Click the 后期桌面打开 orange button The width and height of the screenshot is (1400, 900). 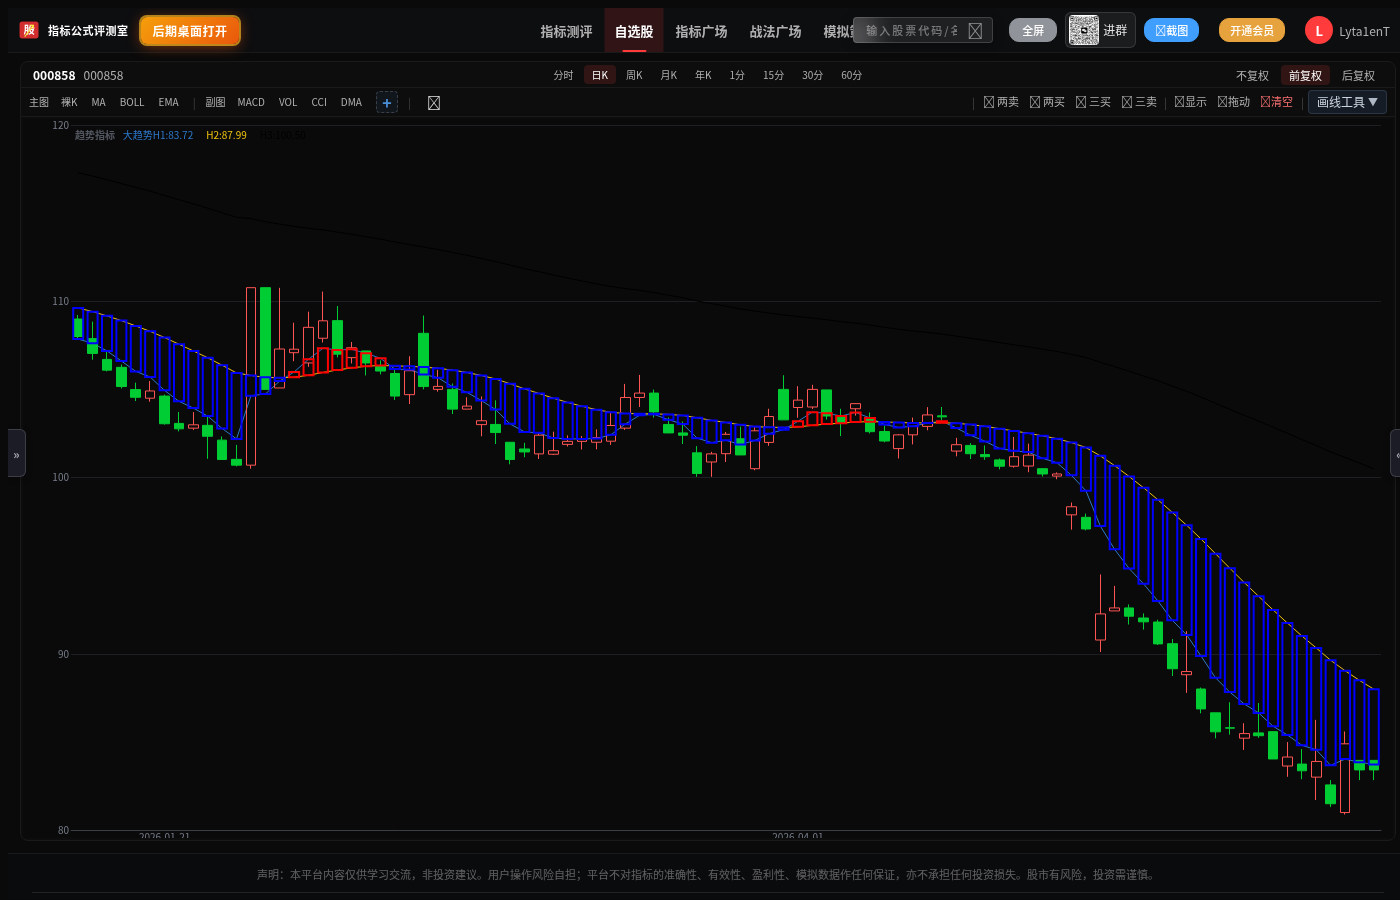tap(190, 31)
